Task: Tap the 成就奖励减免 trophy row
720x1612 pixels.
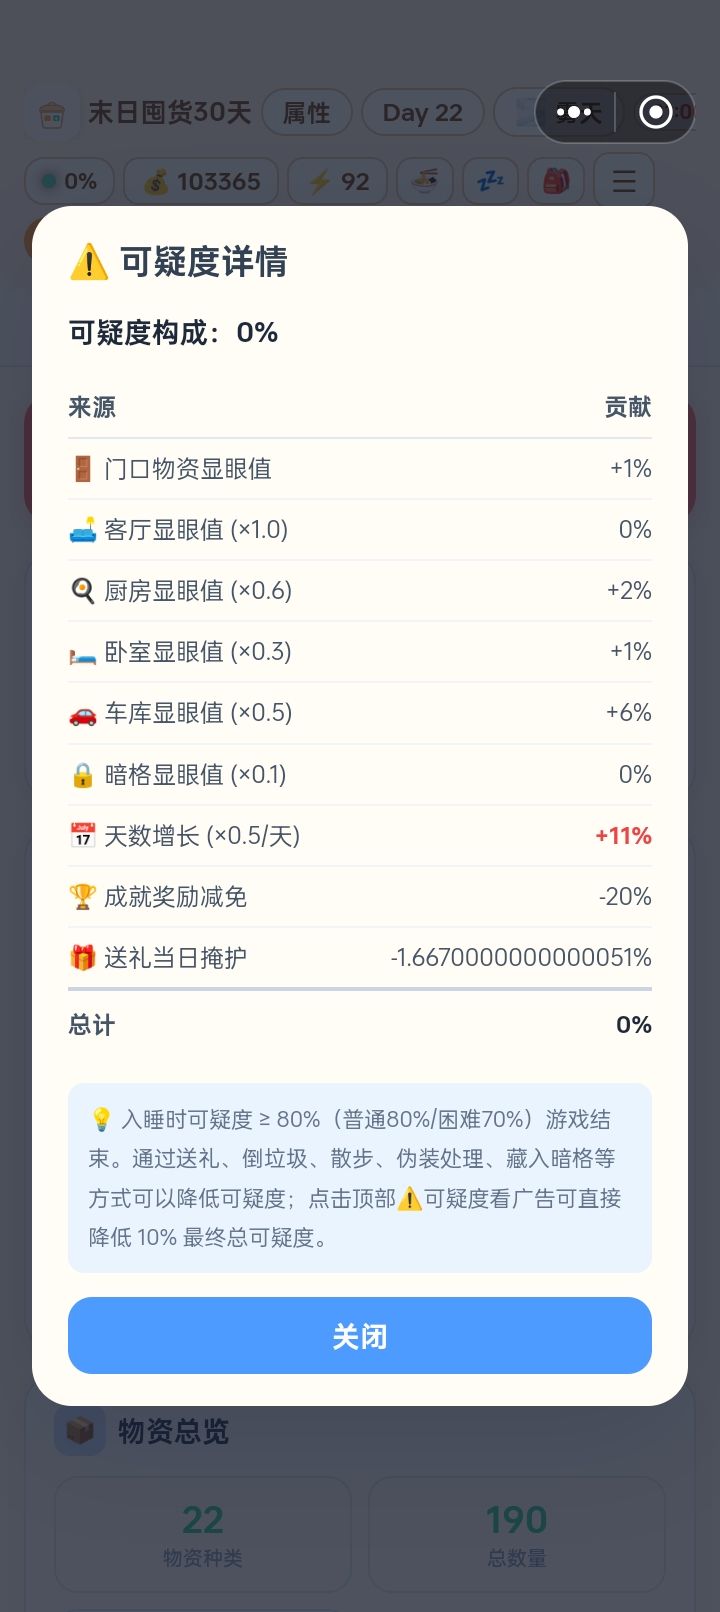Action: point(360,897)
